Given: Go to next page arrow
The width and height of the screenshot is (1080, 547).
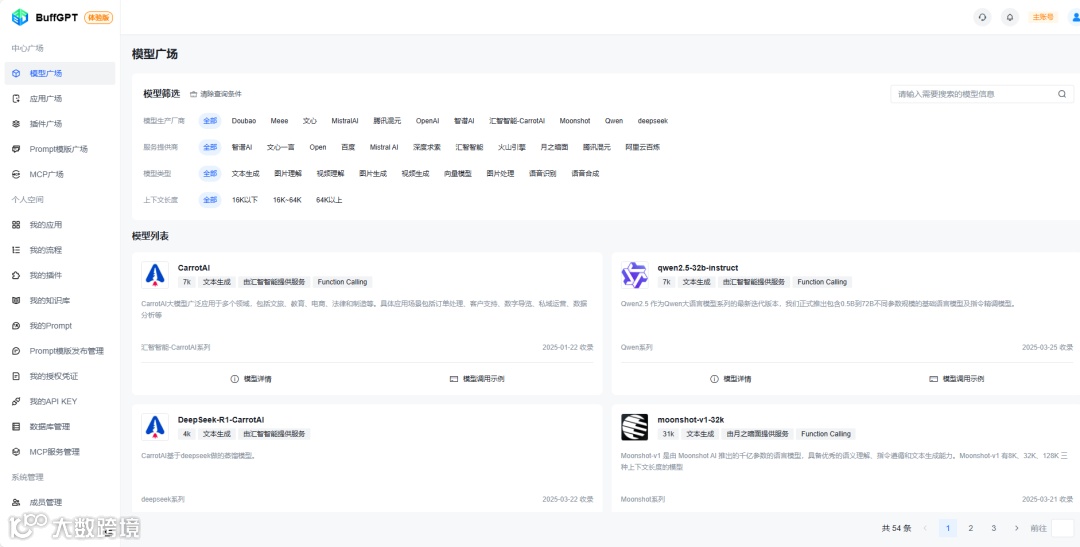Looking at the screenshot, I should pyautogui.click(x=1017, y=528).
